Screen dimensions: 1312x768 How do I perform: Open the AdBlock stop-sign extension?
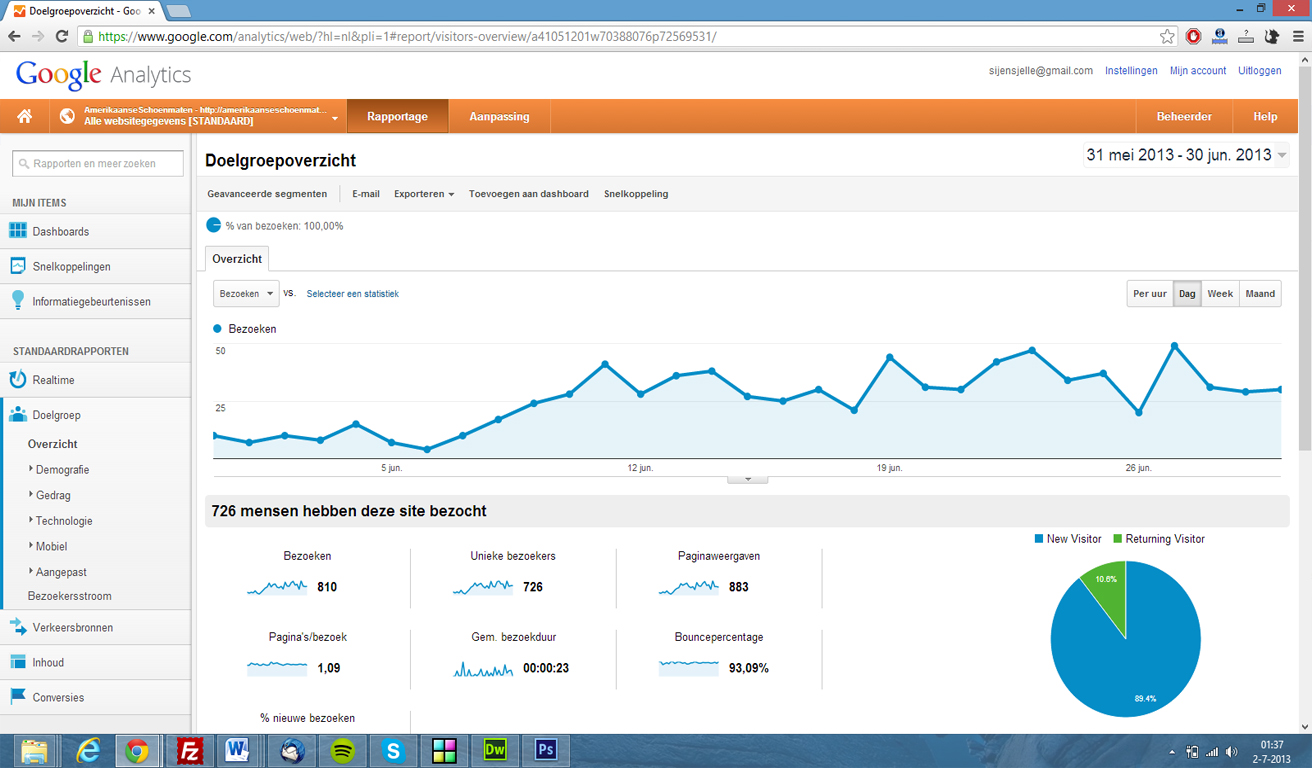click(x=1193, y=36)
